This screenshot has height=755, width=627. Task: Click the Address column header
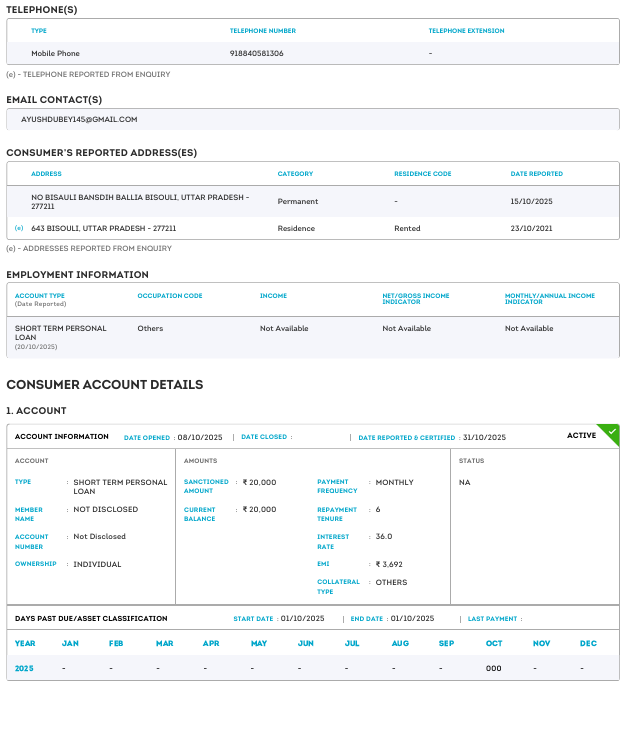click(46, 174)
